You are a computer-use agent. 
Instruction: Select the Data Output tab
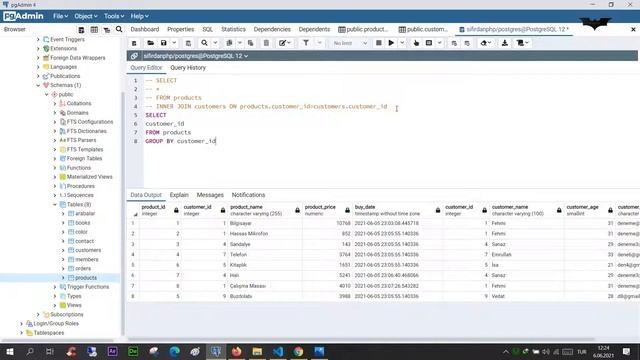pyautogui.click(x=146, y=195)
